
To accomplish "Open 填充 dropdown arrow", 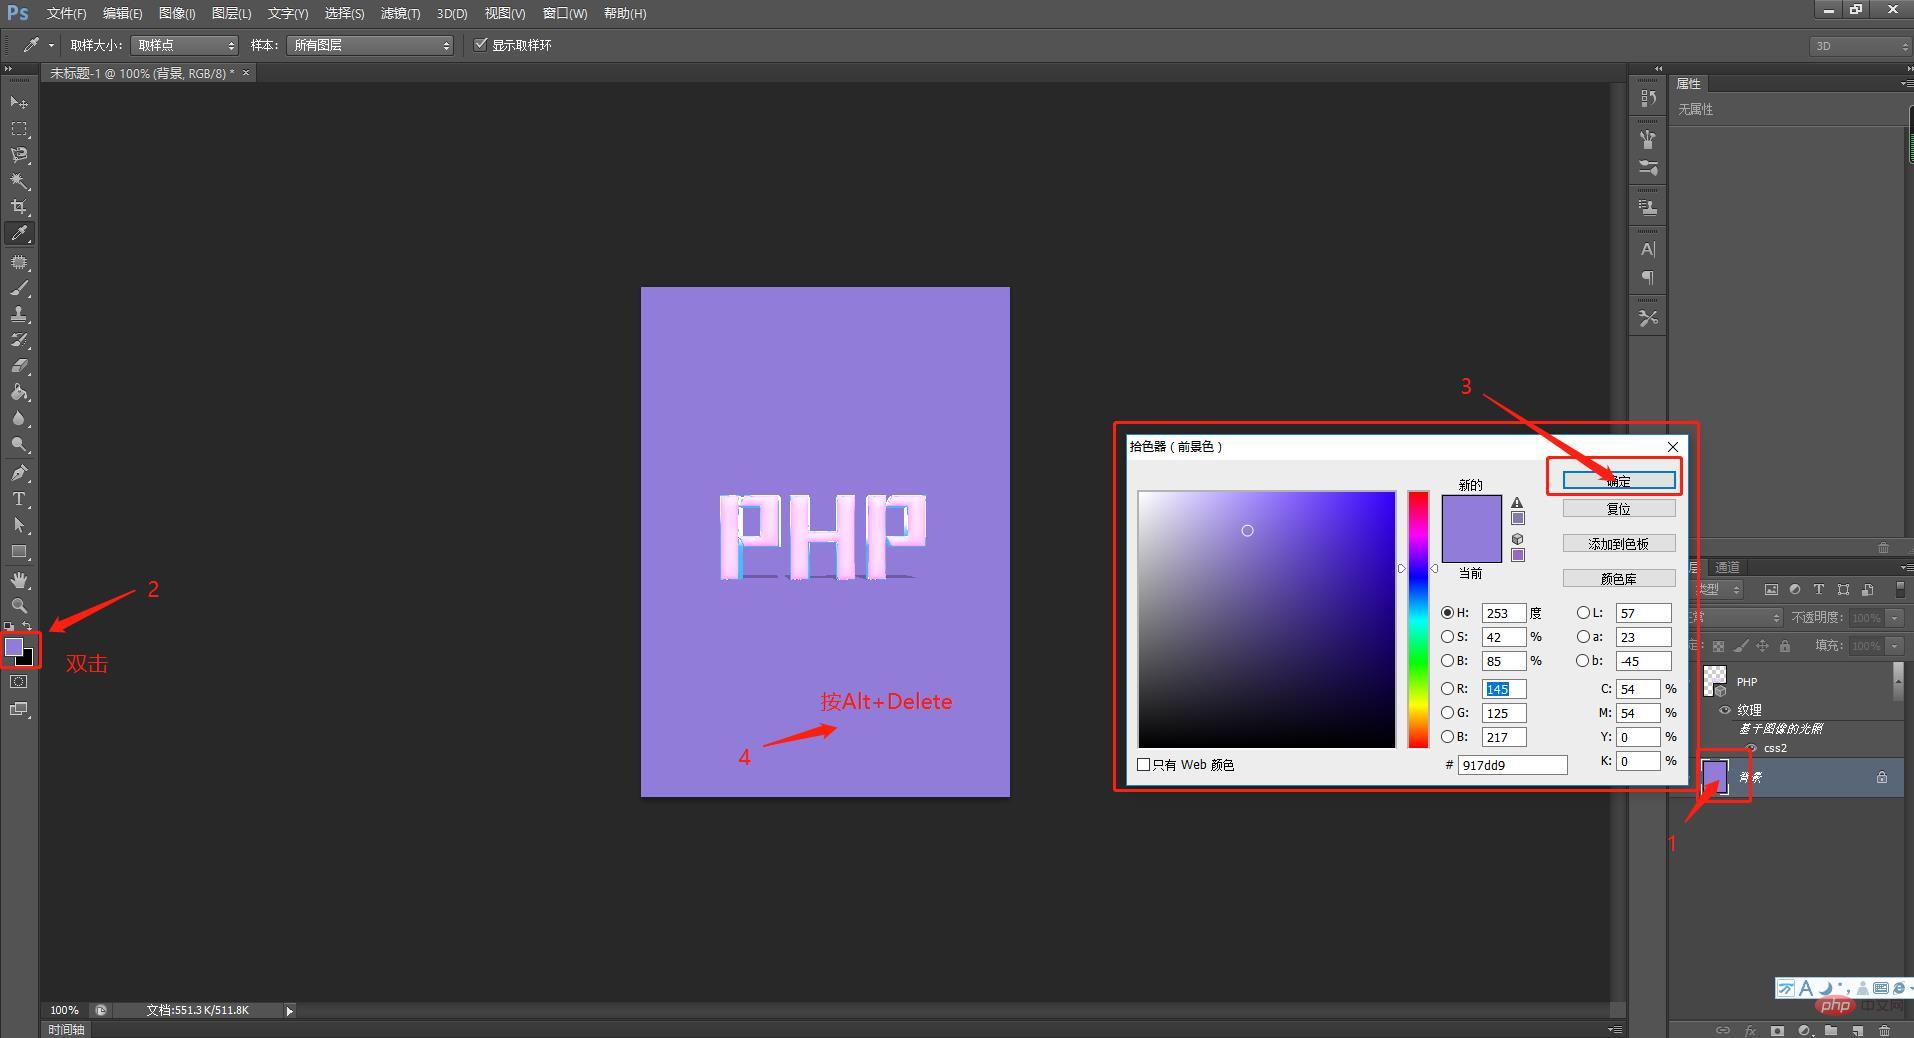I will pyautogui.click(x=1895, y=646).
